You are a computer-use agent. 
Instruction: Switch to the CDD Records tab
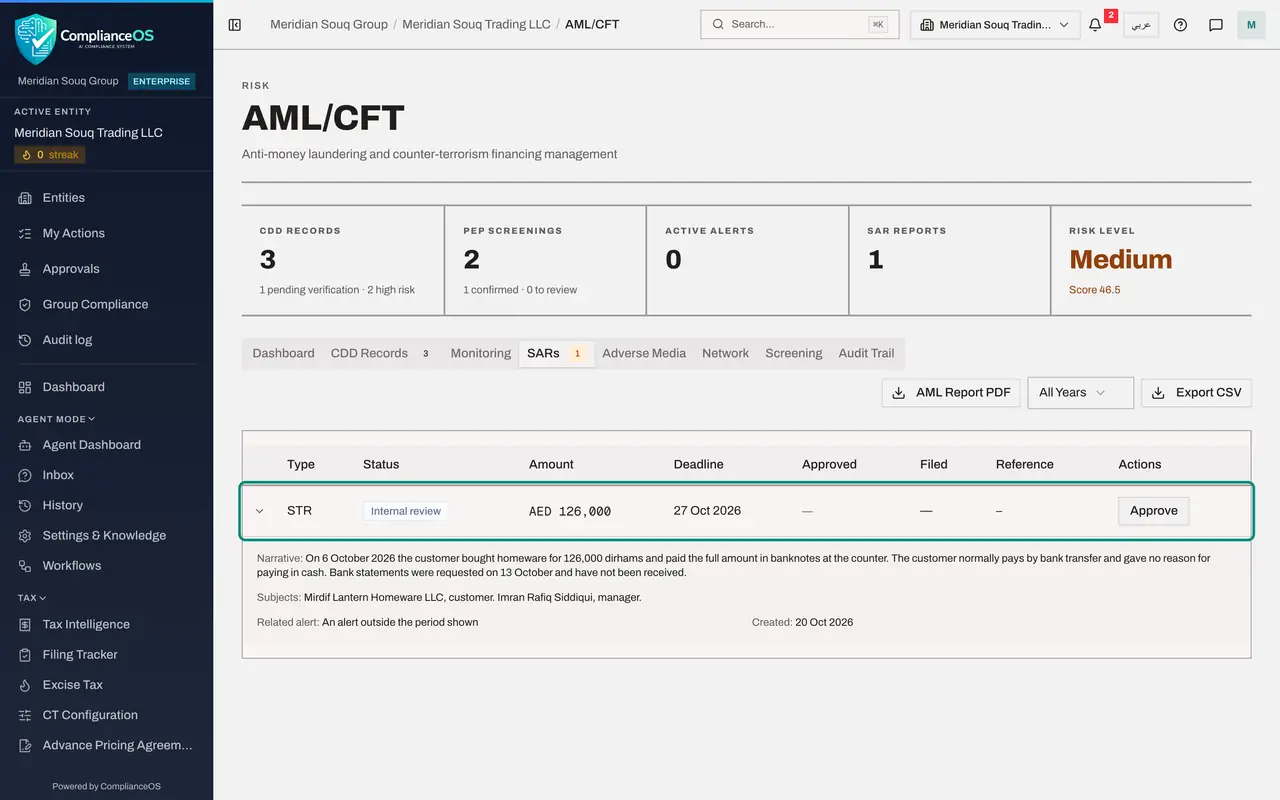380,353
